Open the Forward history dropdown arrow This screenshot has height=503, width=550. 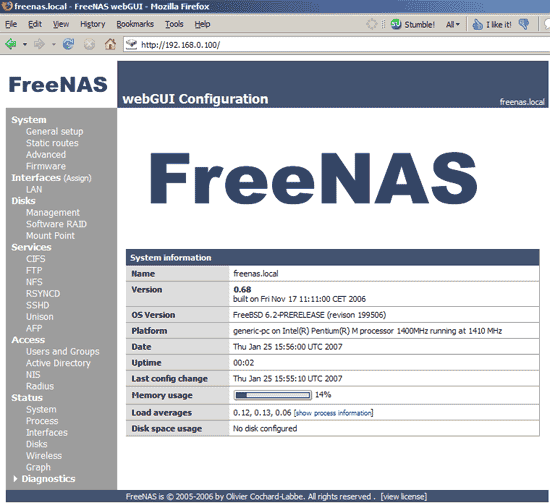point(54,45)
